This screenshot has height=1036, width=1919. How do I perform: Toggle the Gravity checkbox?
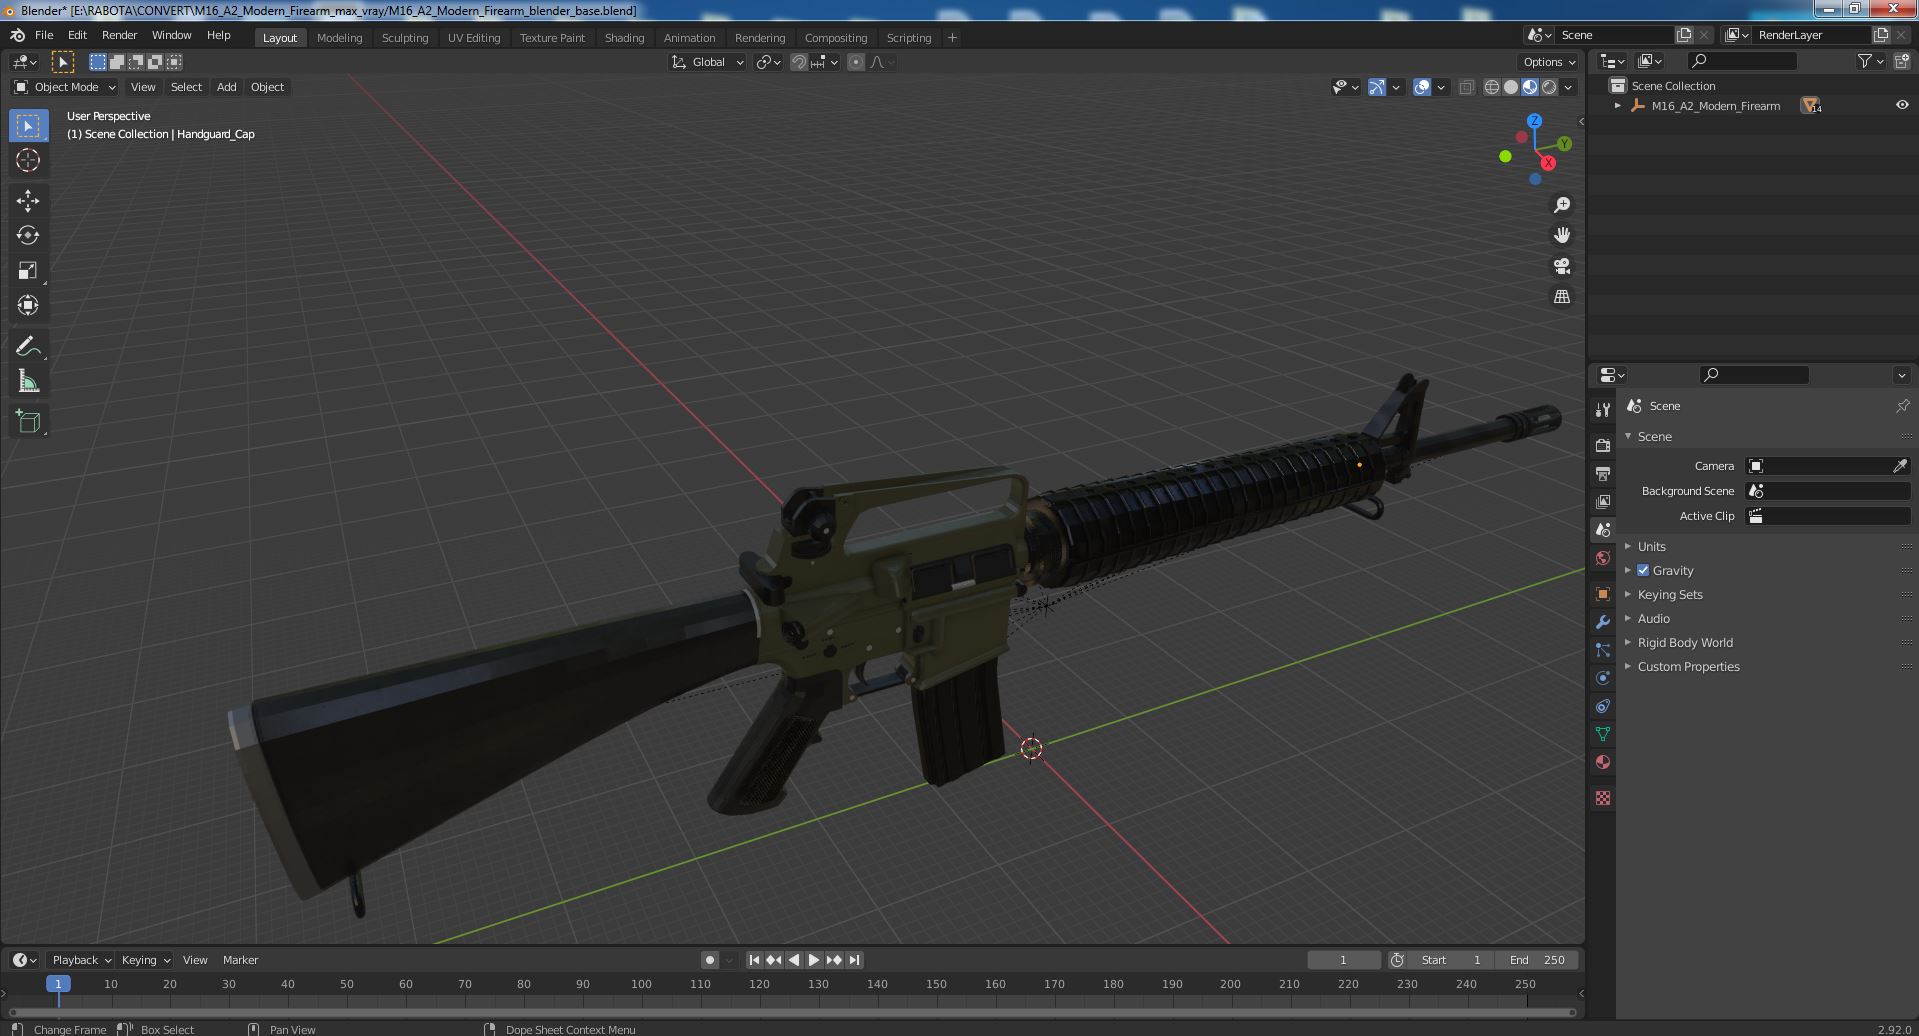coord(1643,570)
